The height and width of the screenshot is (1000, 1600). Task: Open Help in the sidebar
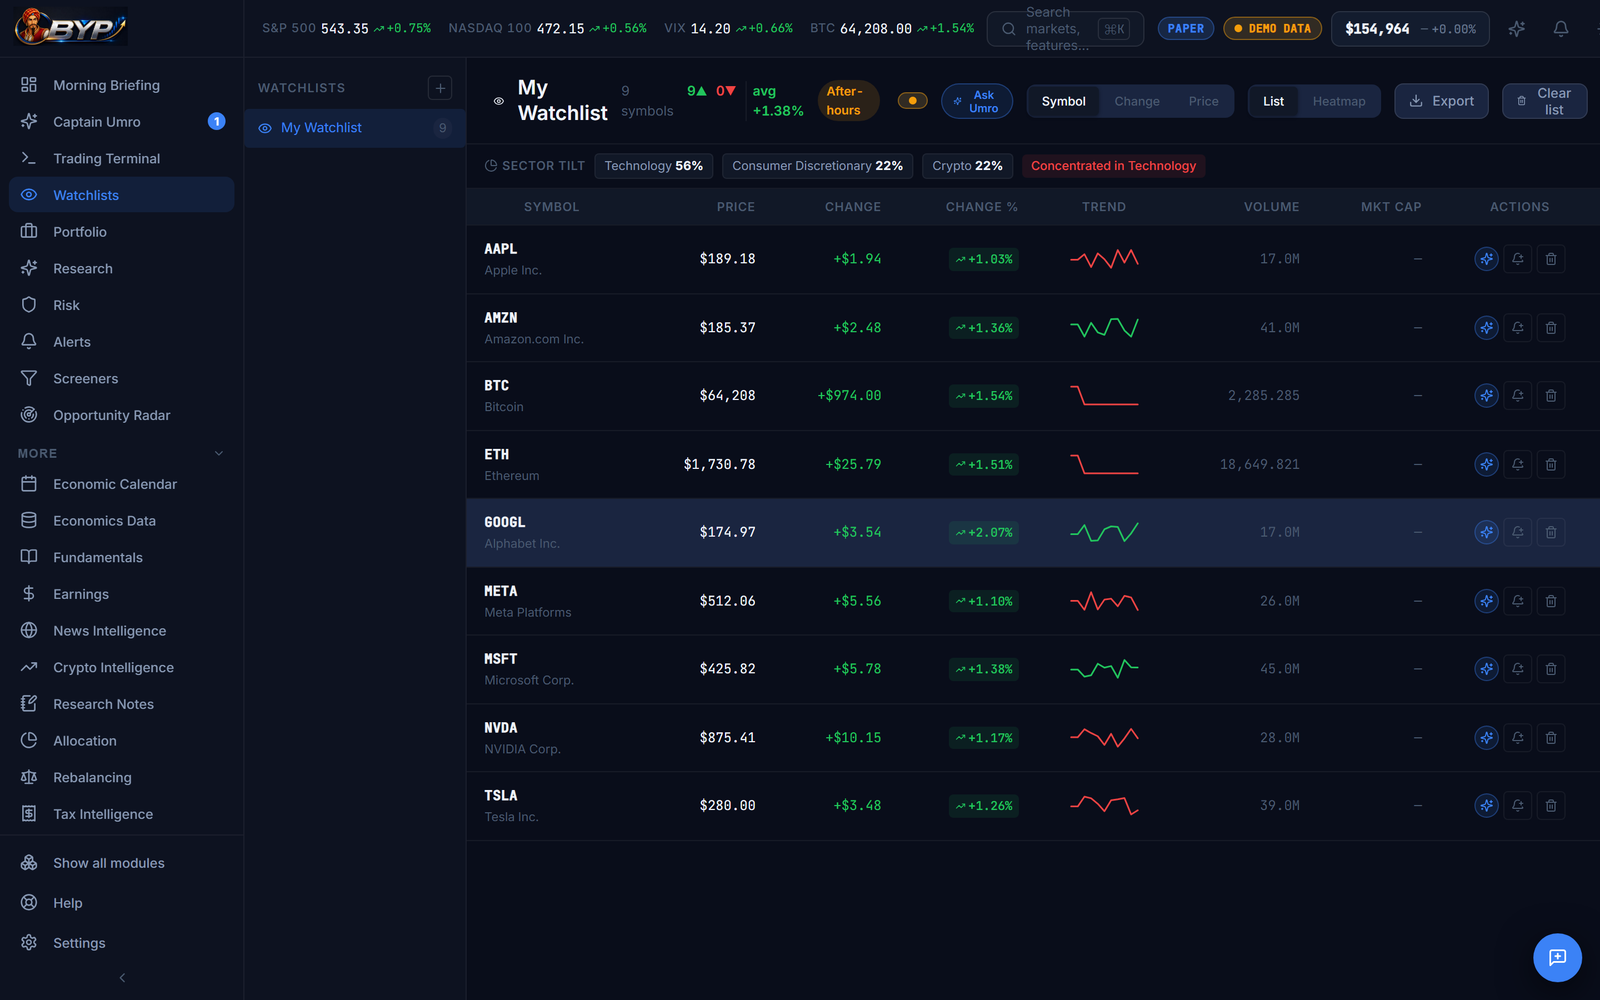click(x=122, y=903)
